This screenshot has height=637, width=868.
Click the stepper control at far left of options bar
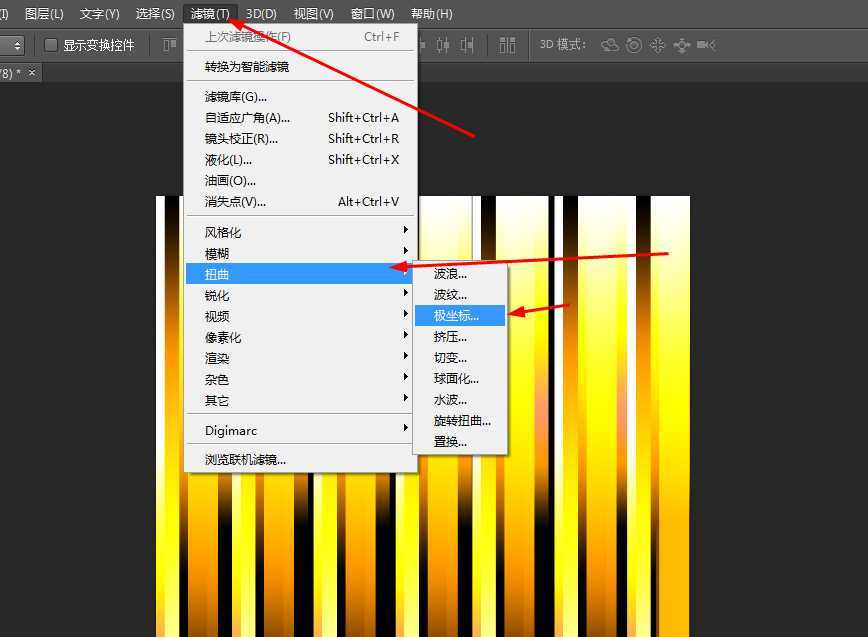[17, 45]
